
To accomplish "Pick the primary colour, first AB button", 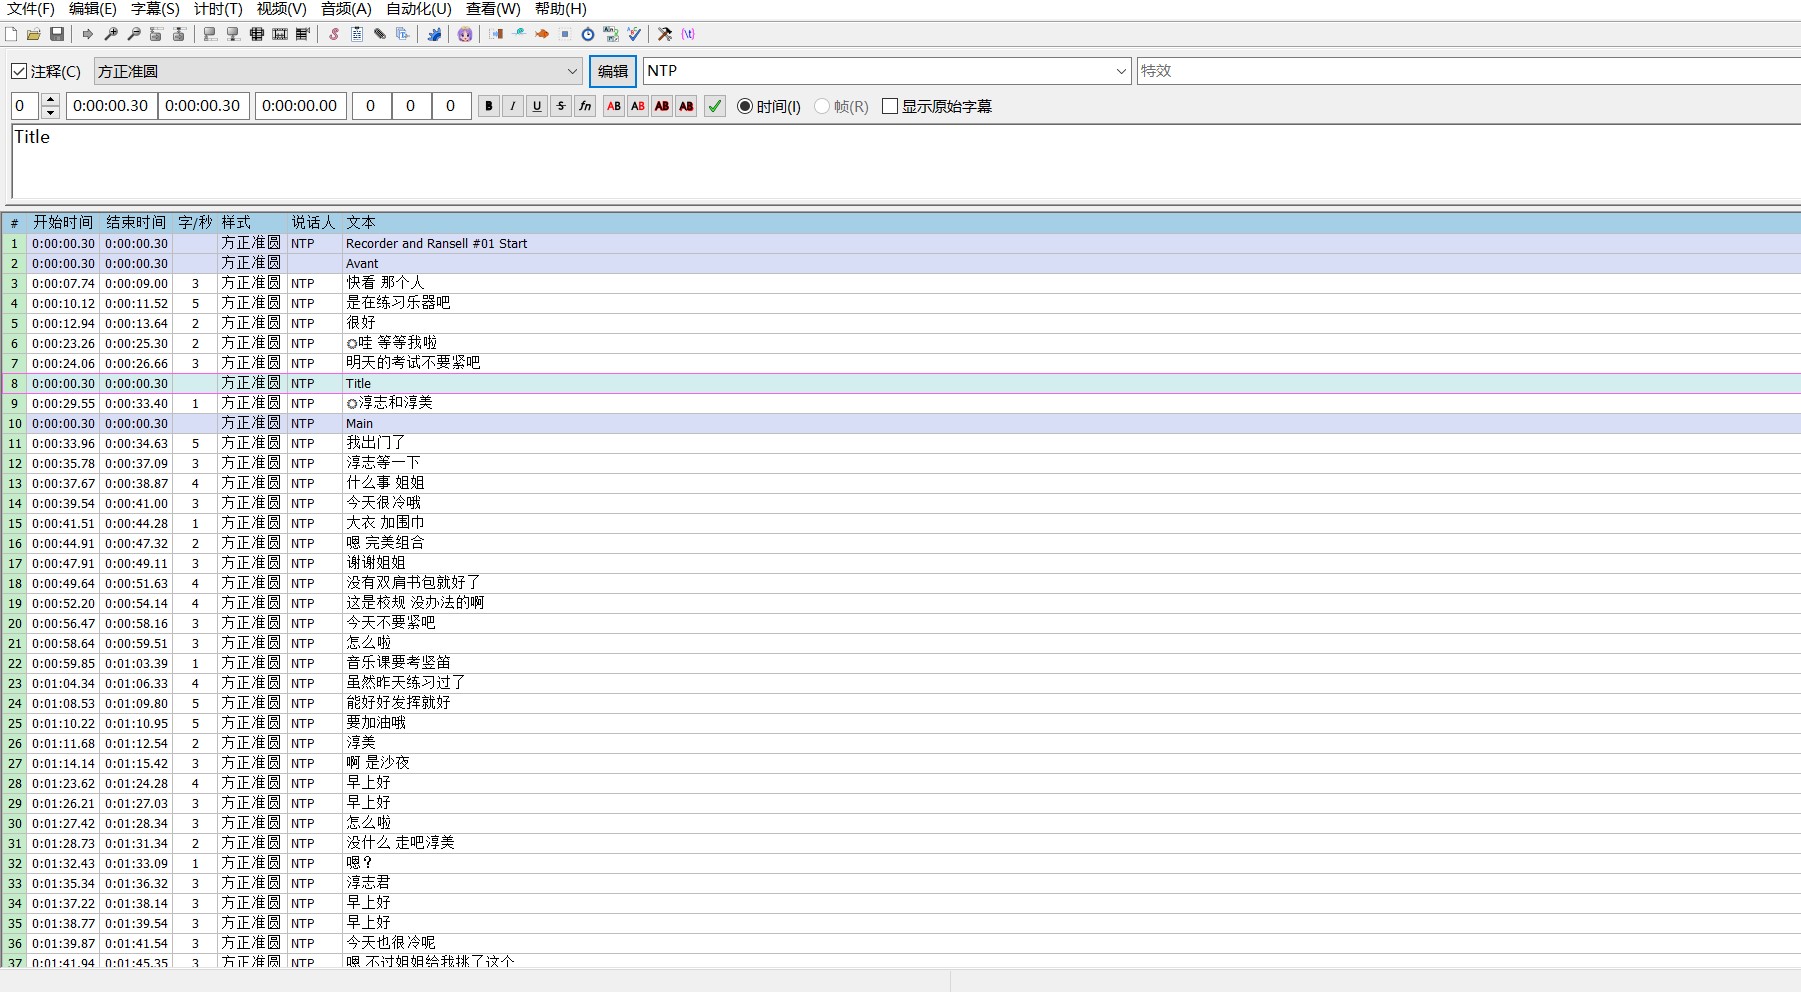I will tap(614, 106).
